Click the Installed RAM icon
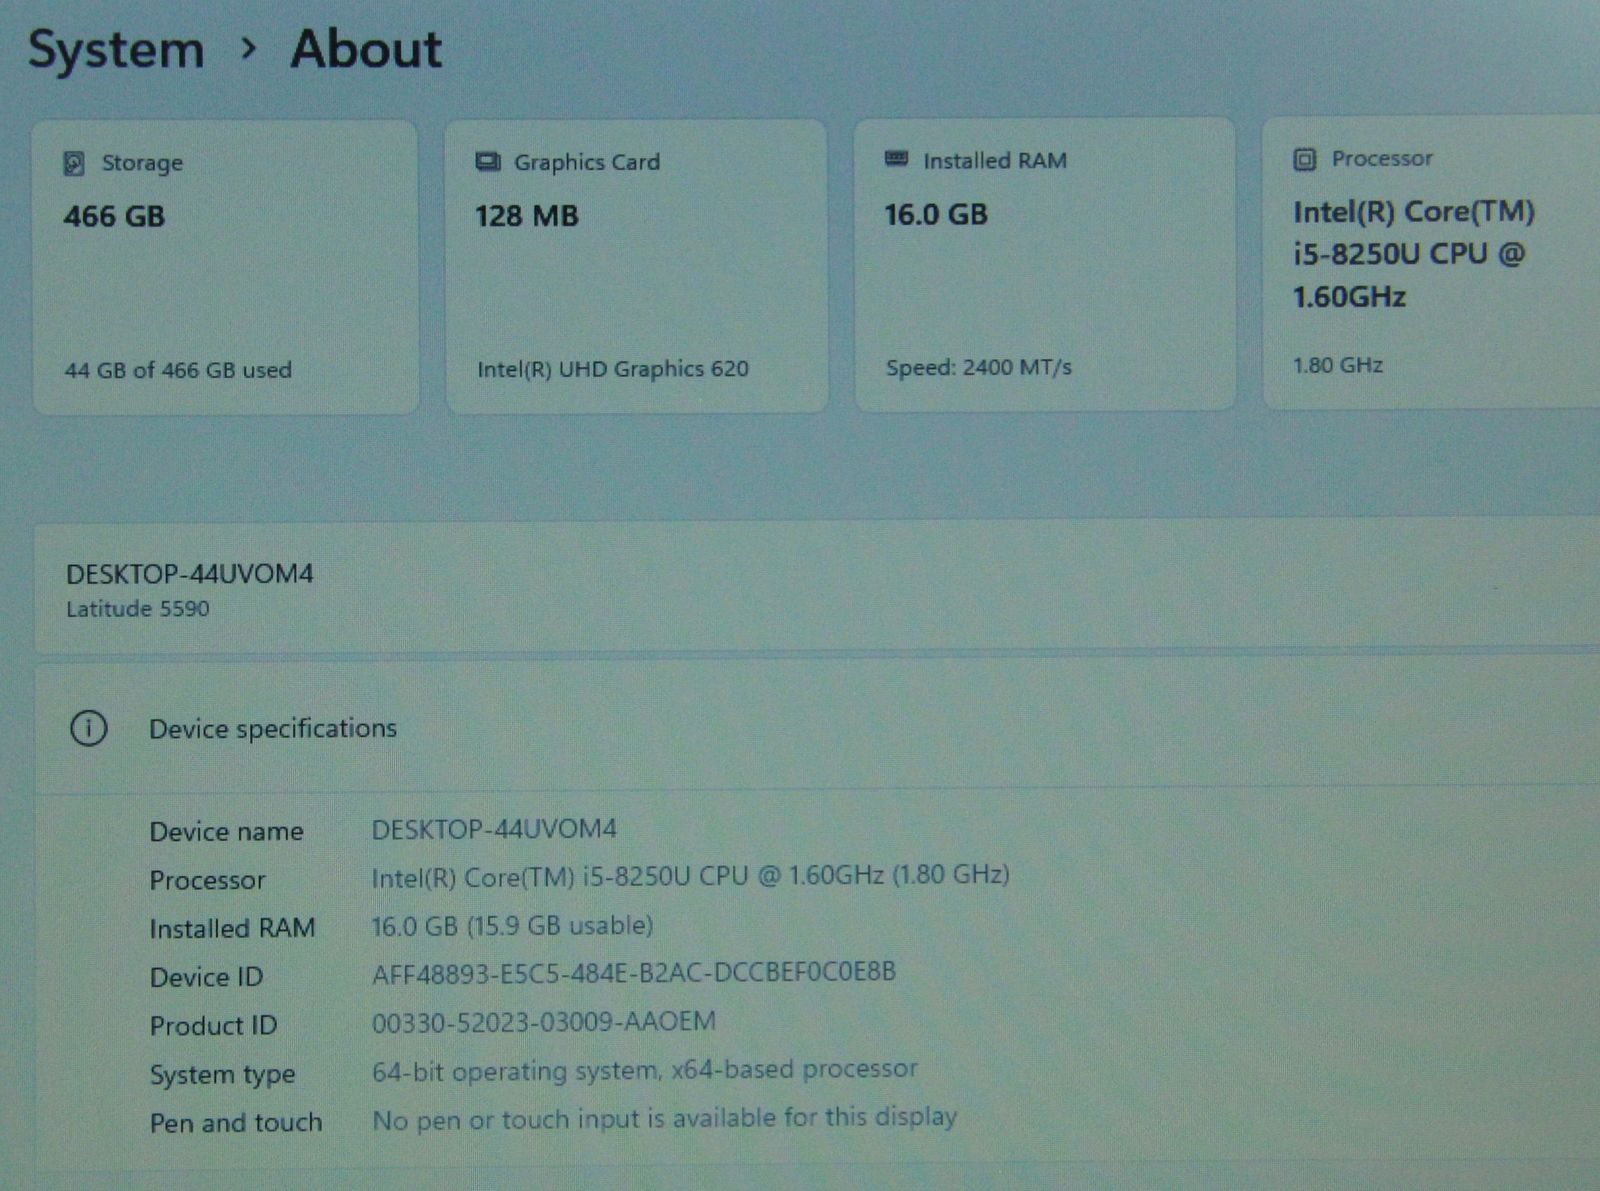The width and height of the screenshot is (1600, 1191). [x=897, y=160]
